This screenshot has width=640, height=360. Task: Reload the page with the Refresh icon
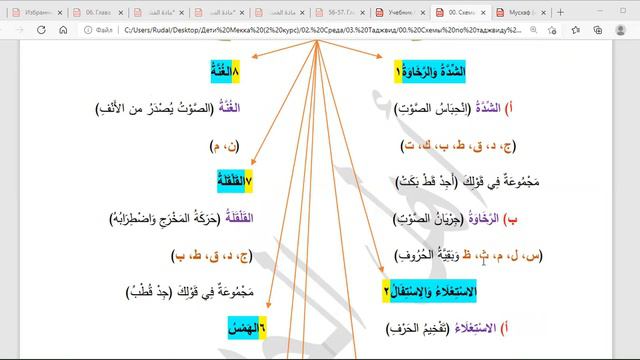coord(41,30)
